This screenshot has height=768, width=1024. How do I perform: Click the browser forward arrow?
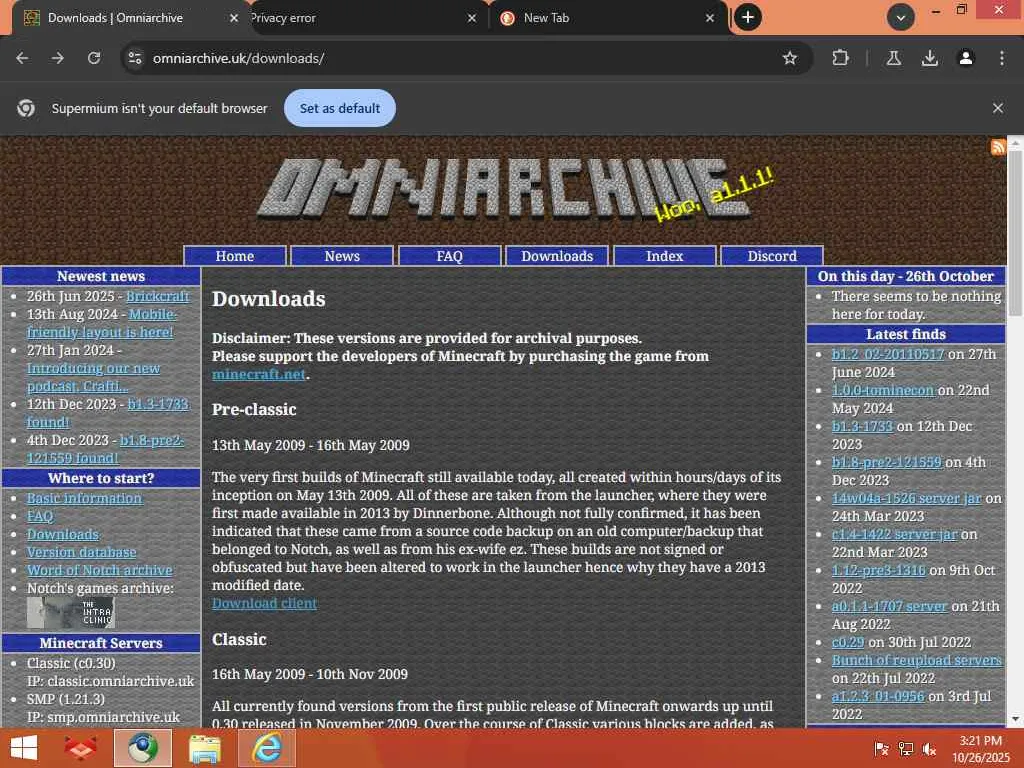click(58, 58)
